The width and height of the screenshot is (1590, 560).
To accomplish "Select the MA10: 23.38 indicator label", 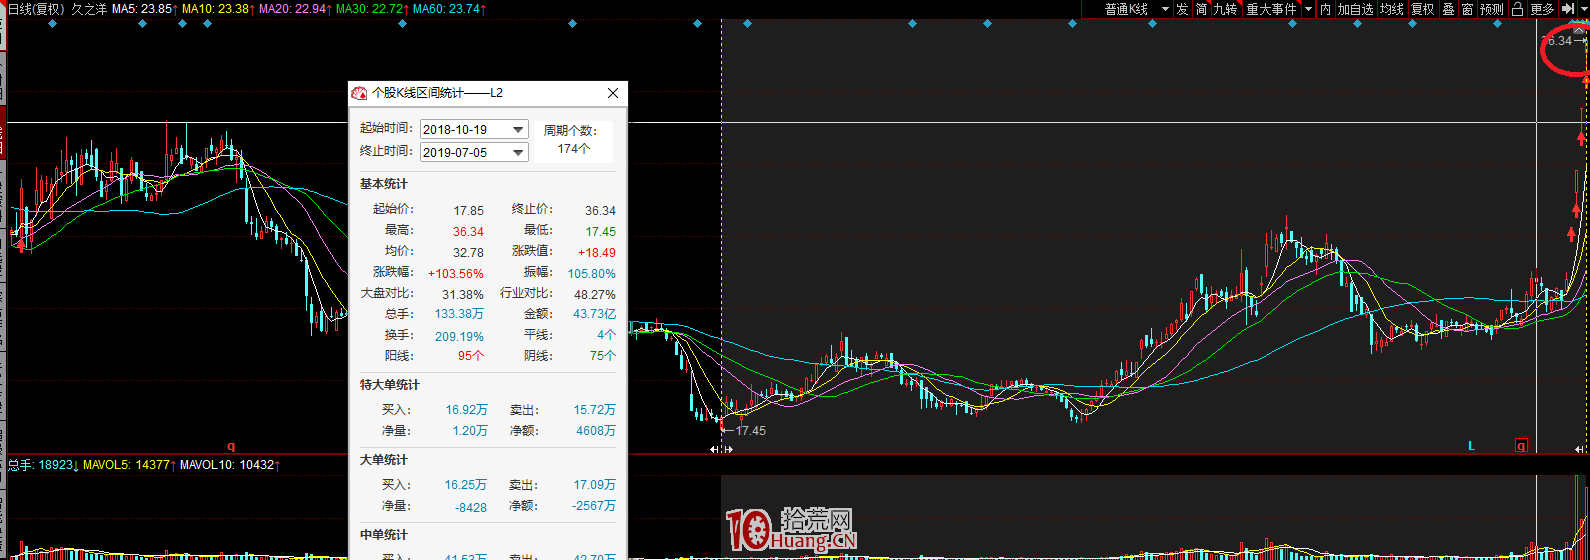I will click(x=218, y=9).
